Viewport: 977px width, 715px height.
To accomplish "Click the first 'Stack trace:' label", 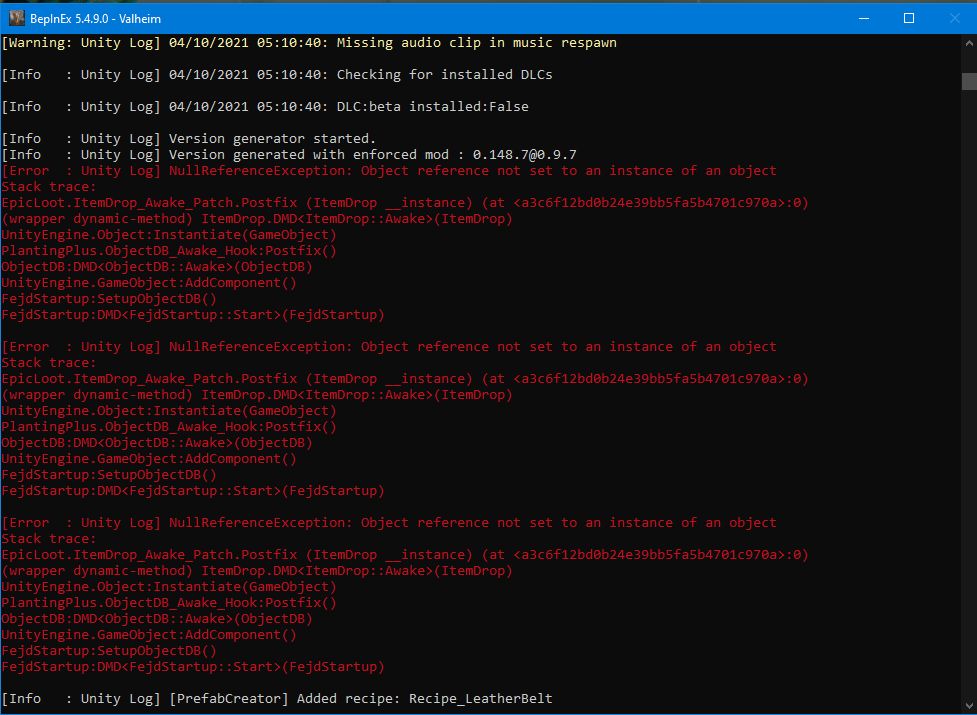I will (x=49, y=187).
